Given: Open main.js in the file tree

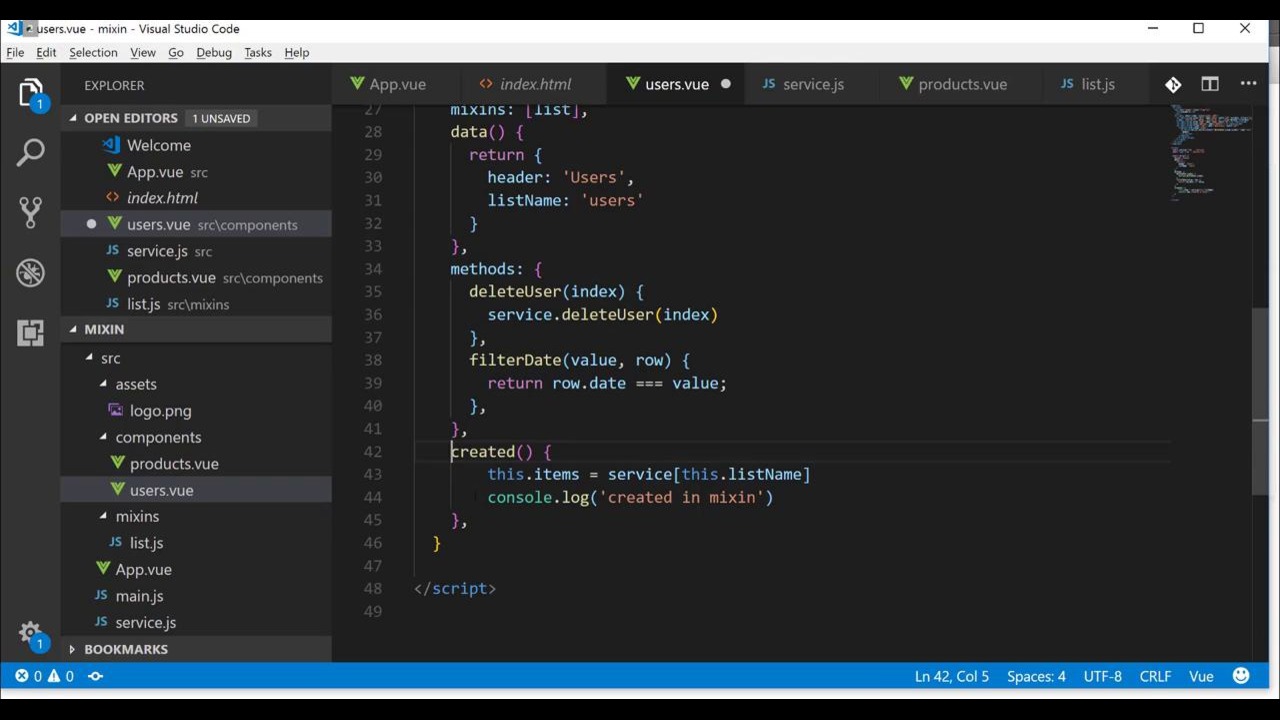Looking at the screenshot, I should pos(139,596).
